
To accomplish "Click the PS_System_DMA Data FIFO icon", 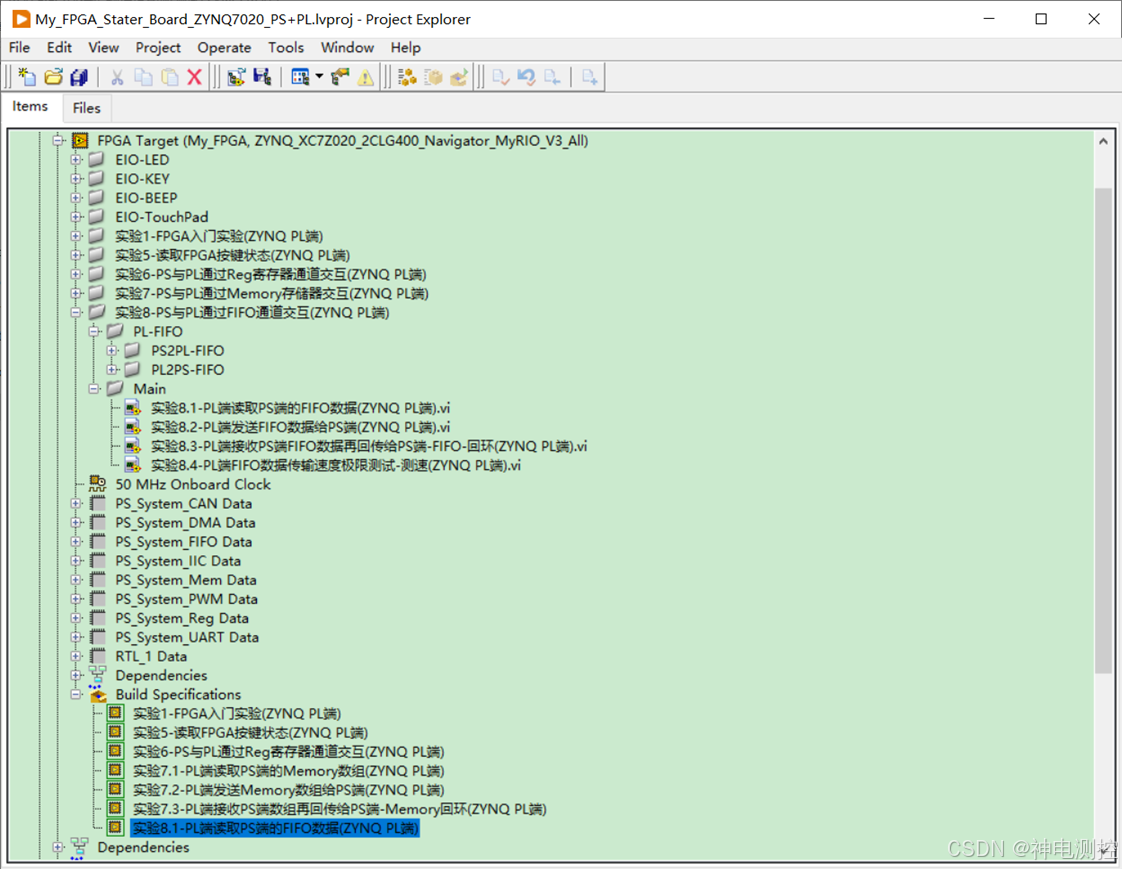I will [x=98, y=523].
